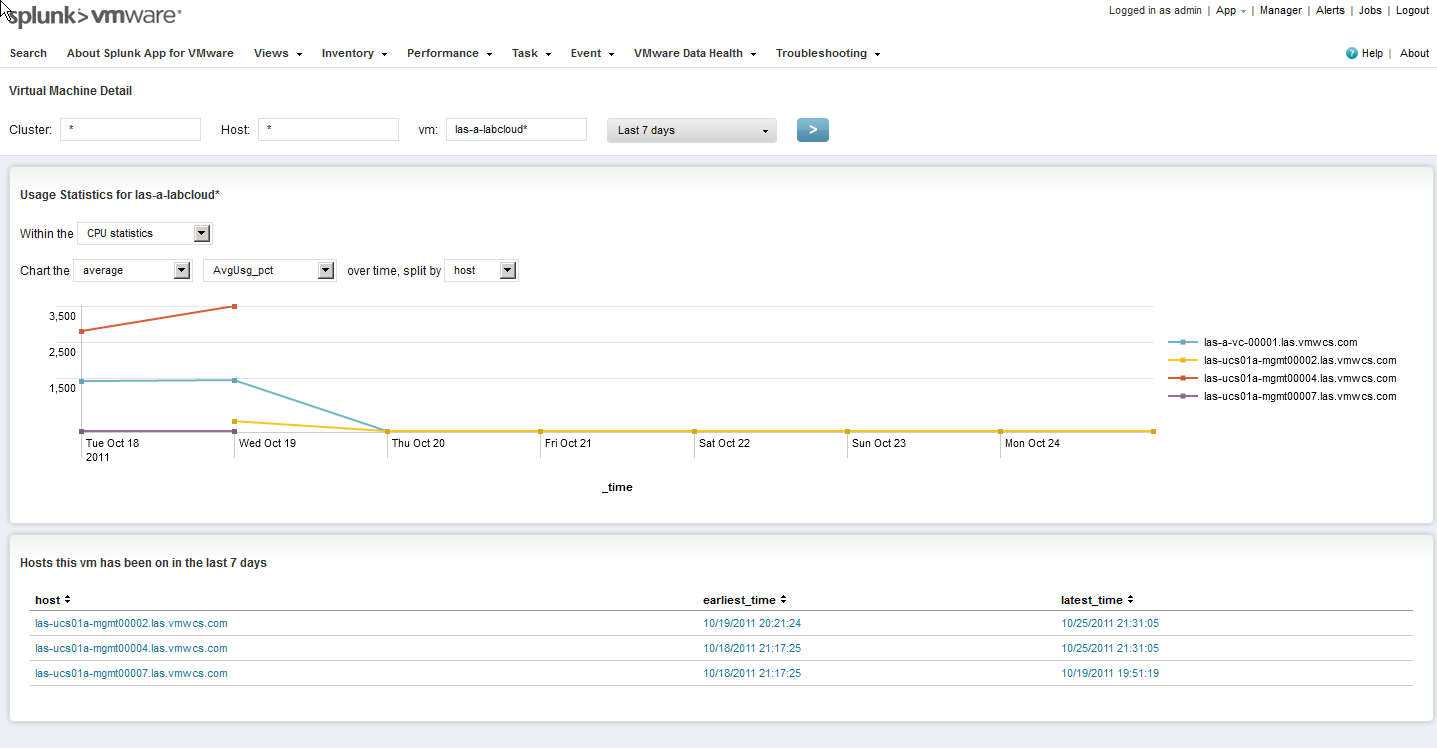Screen dimensions: 1437x748
Task: Open the Last 7 days time range picker
Action: [692, 130]
